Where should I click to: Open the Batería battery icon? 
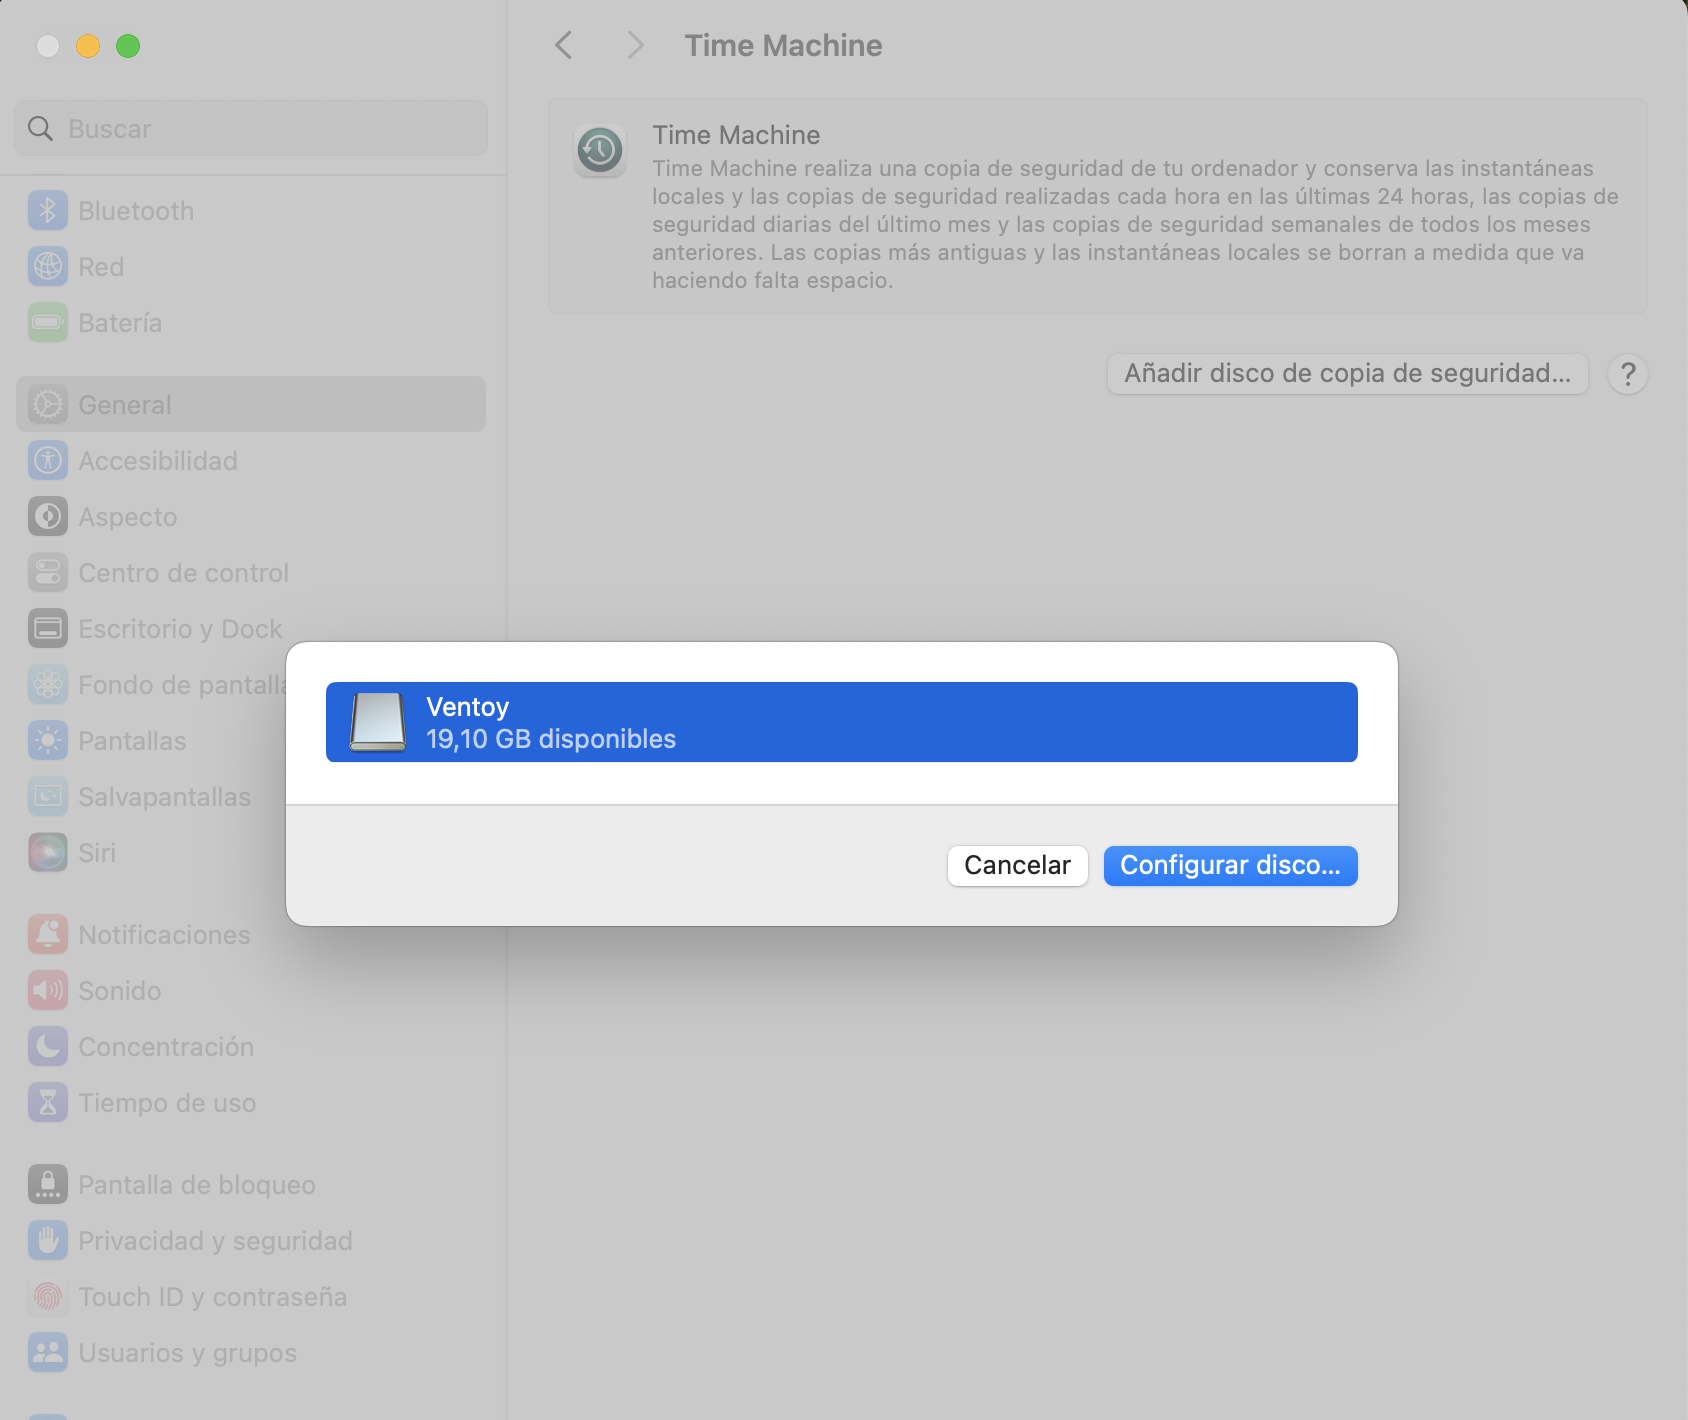click(x=48, y=323)
